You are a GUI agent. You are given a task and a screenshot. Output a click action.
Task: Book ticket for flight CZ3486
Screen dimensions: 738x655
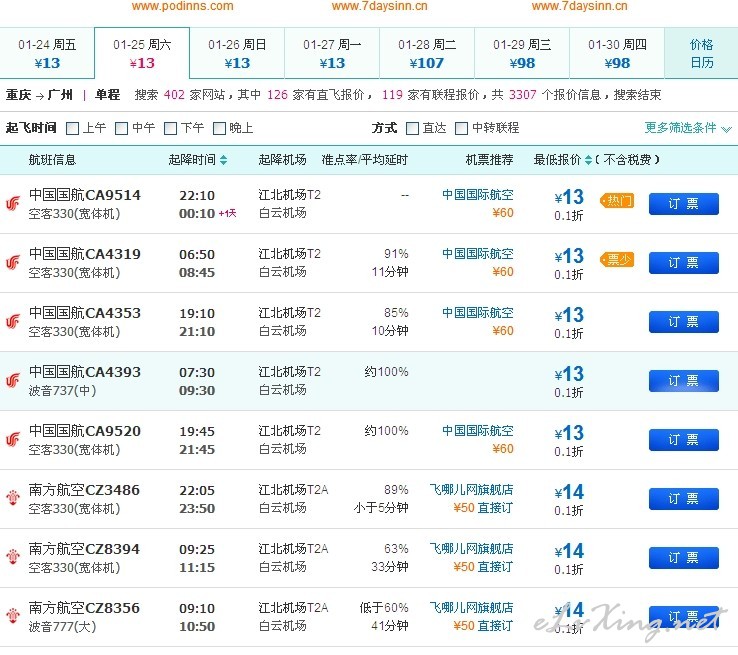click(683, 499)
